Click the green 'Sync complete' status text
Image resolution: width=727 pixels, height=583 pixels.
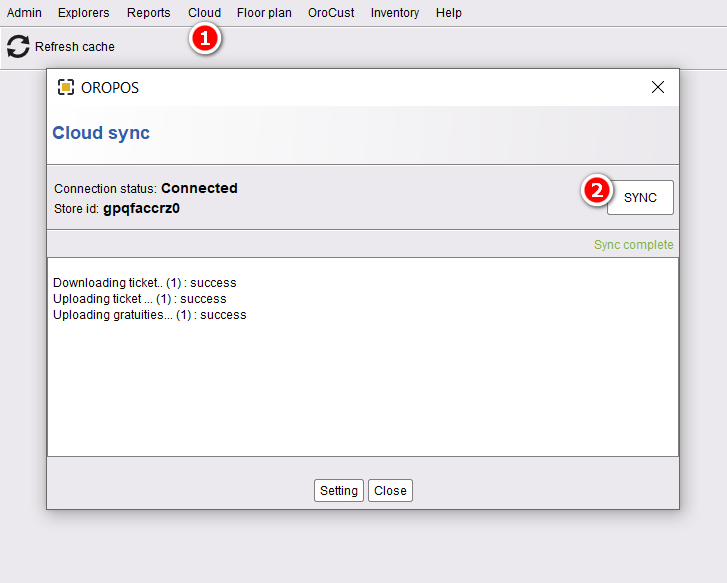[x=633, y=245]
